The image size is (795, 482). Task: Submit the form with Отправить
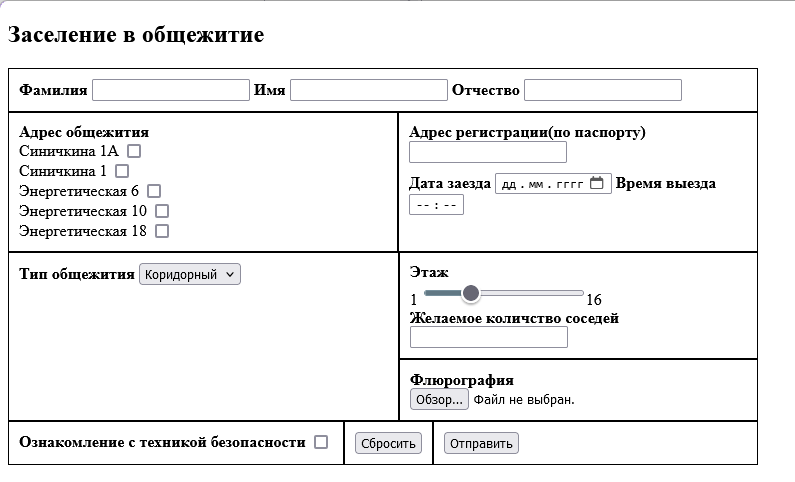point(481,443)
